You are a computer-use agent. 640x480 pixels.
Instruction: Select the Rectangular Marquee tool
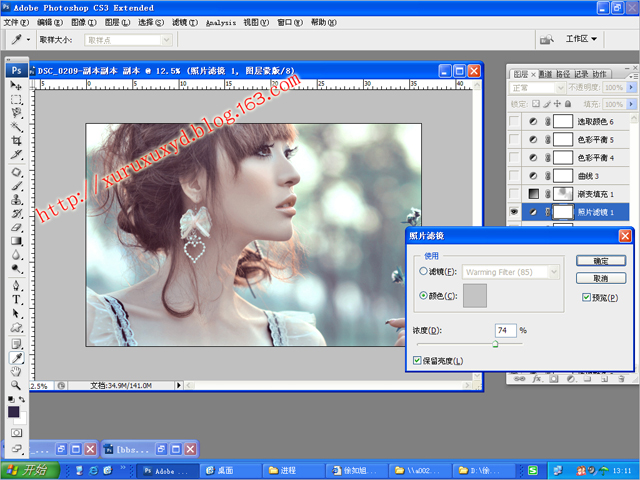point(16,99)
